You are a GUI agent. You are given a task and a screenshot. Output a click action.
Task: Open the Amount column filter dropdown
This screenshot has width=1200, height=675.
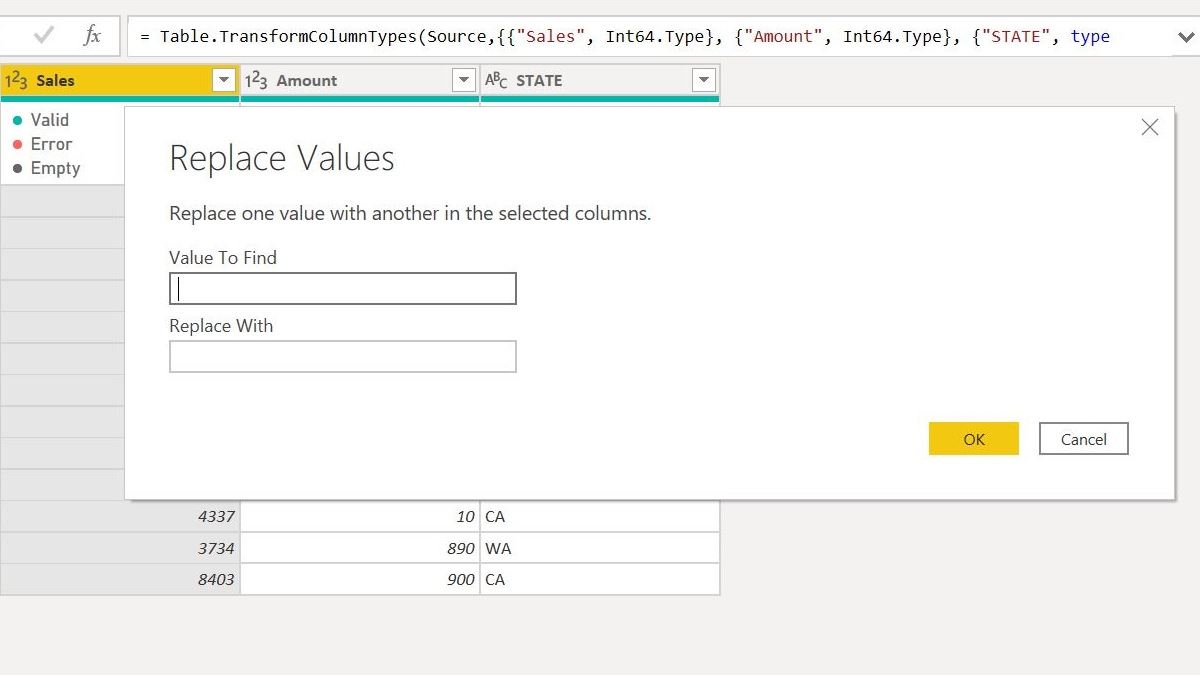(x=463, y=80)
